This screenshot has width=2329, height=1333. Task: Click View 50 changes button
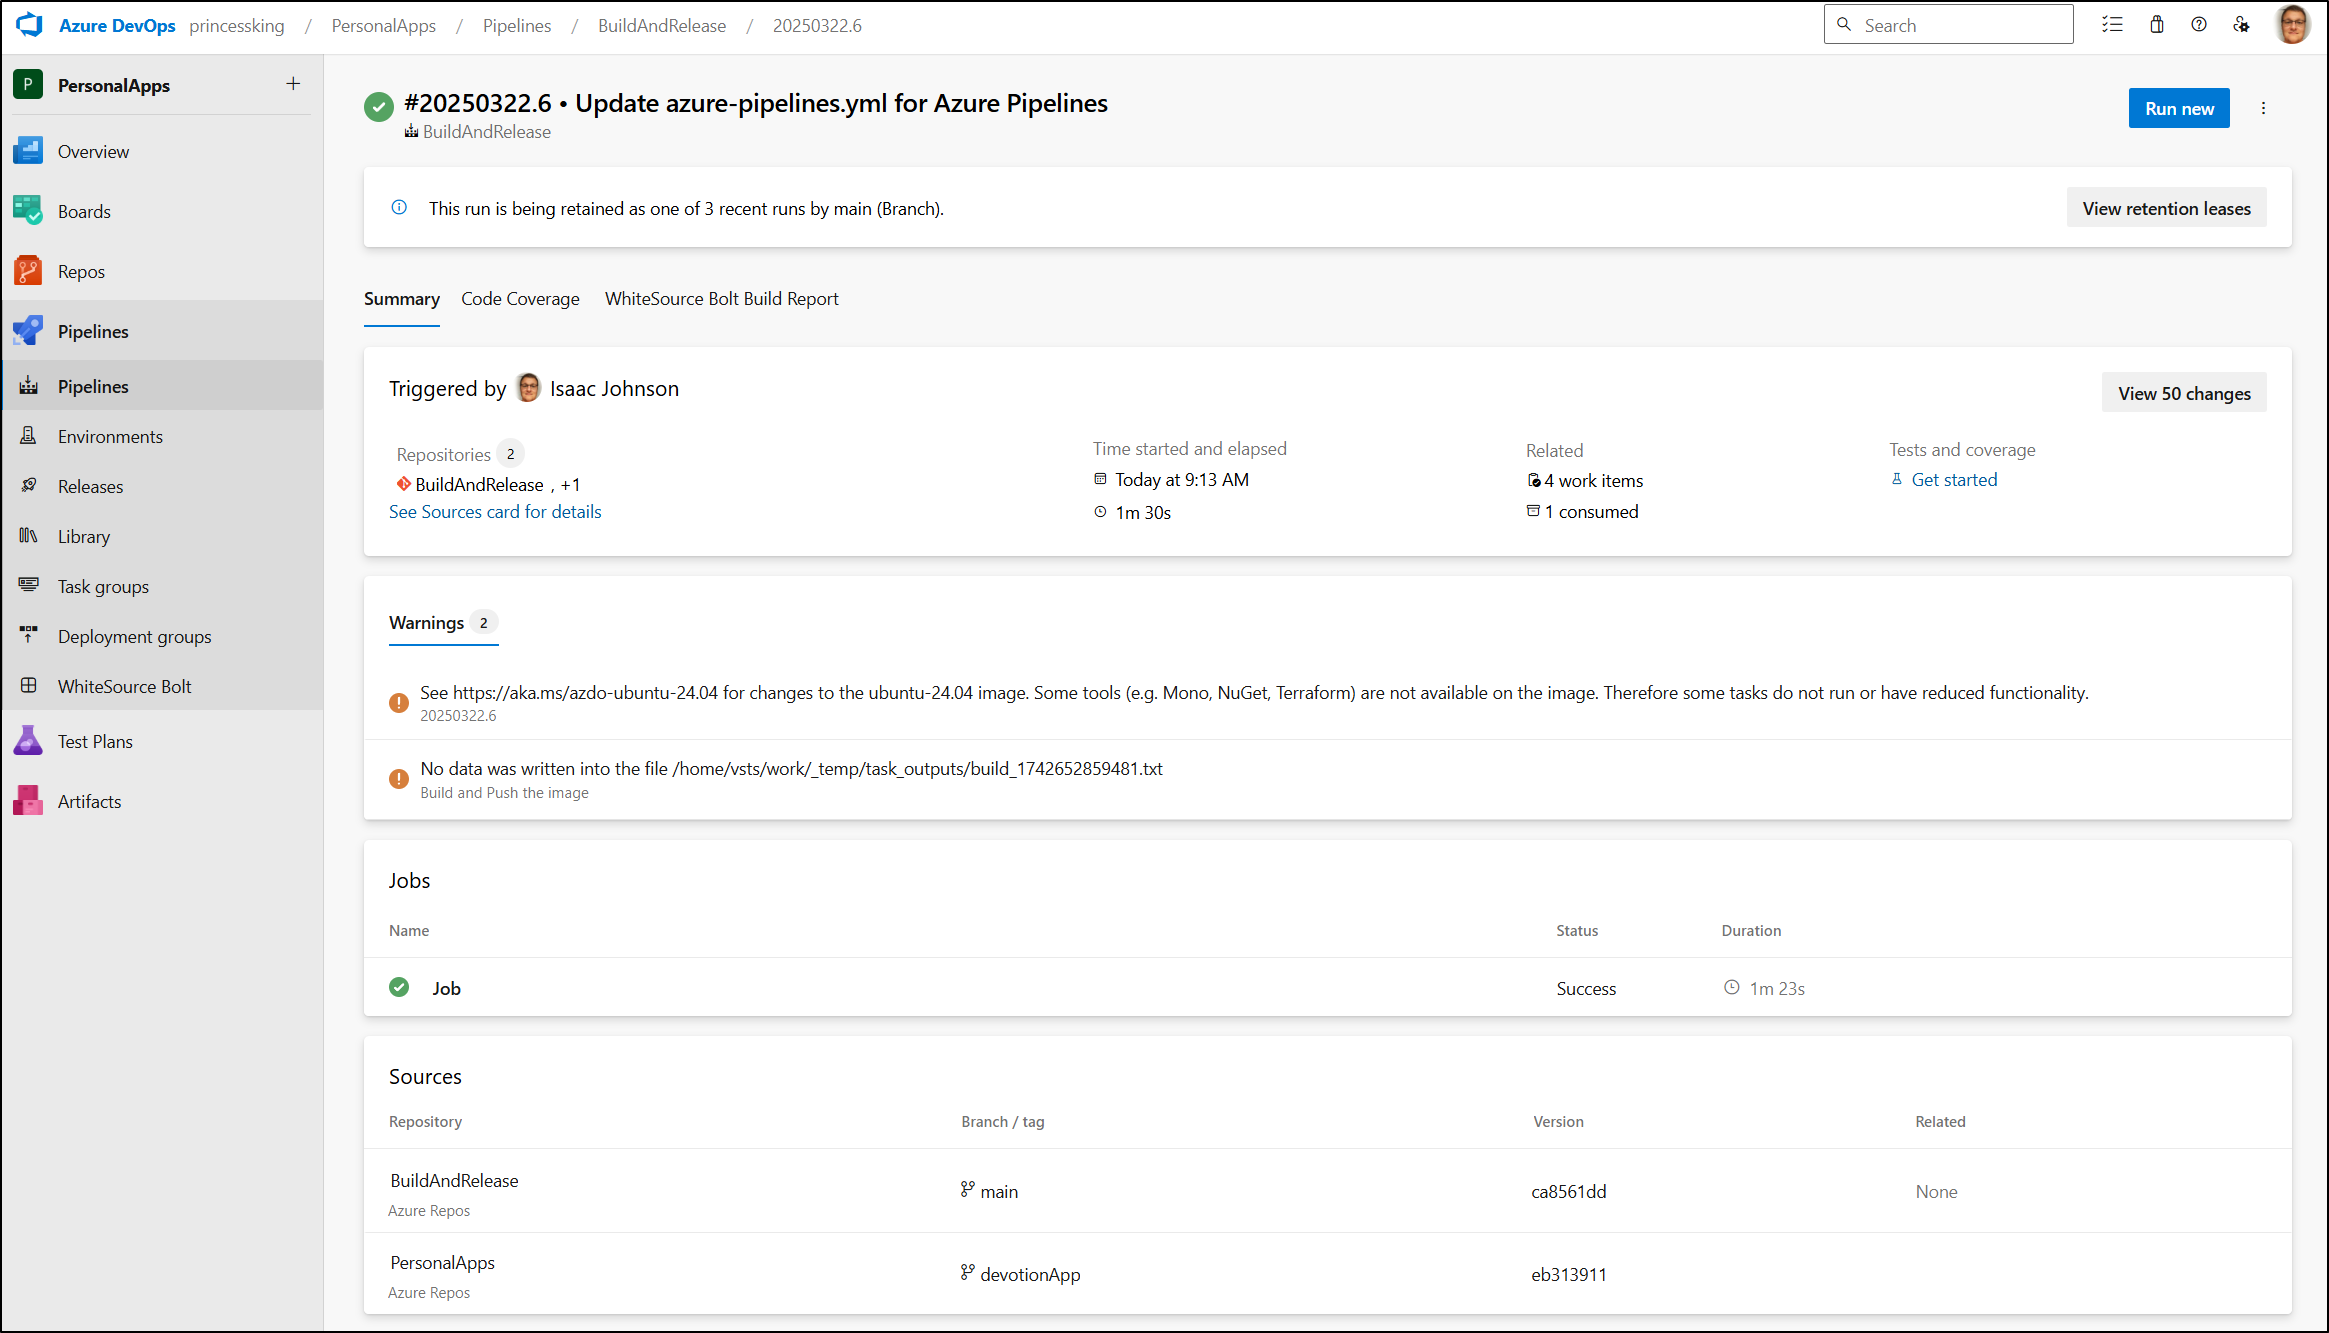(x=2184, y=393)
